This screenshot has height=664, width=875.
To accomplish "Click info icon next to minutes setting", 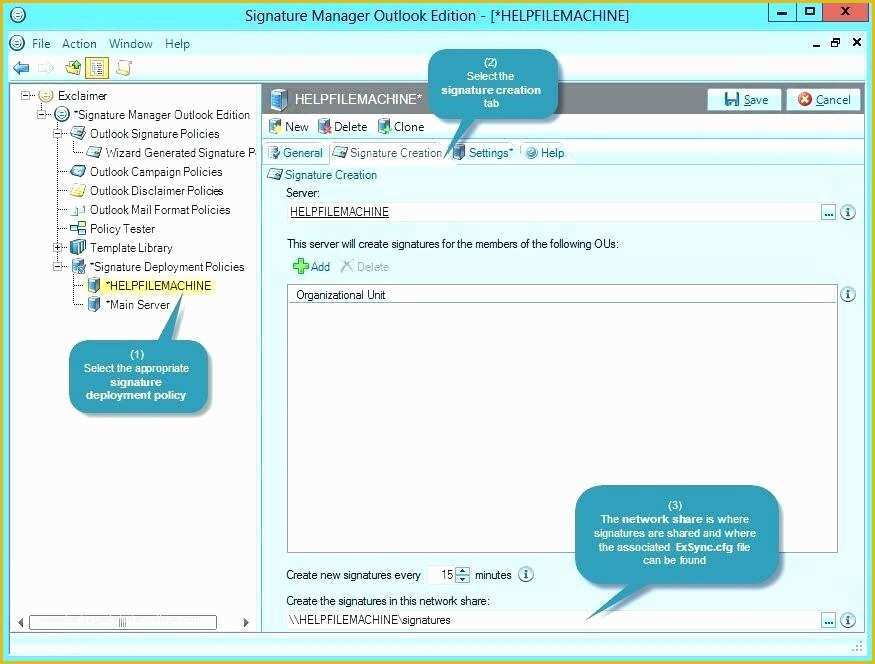I will pos(526,574).
